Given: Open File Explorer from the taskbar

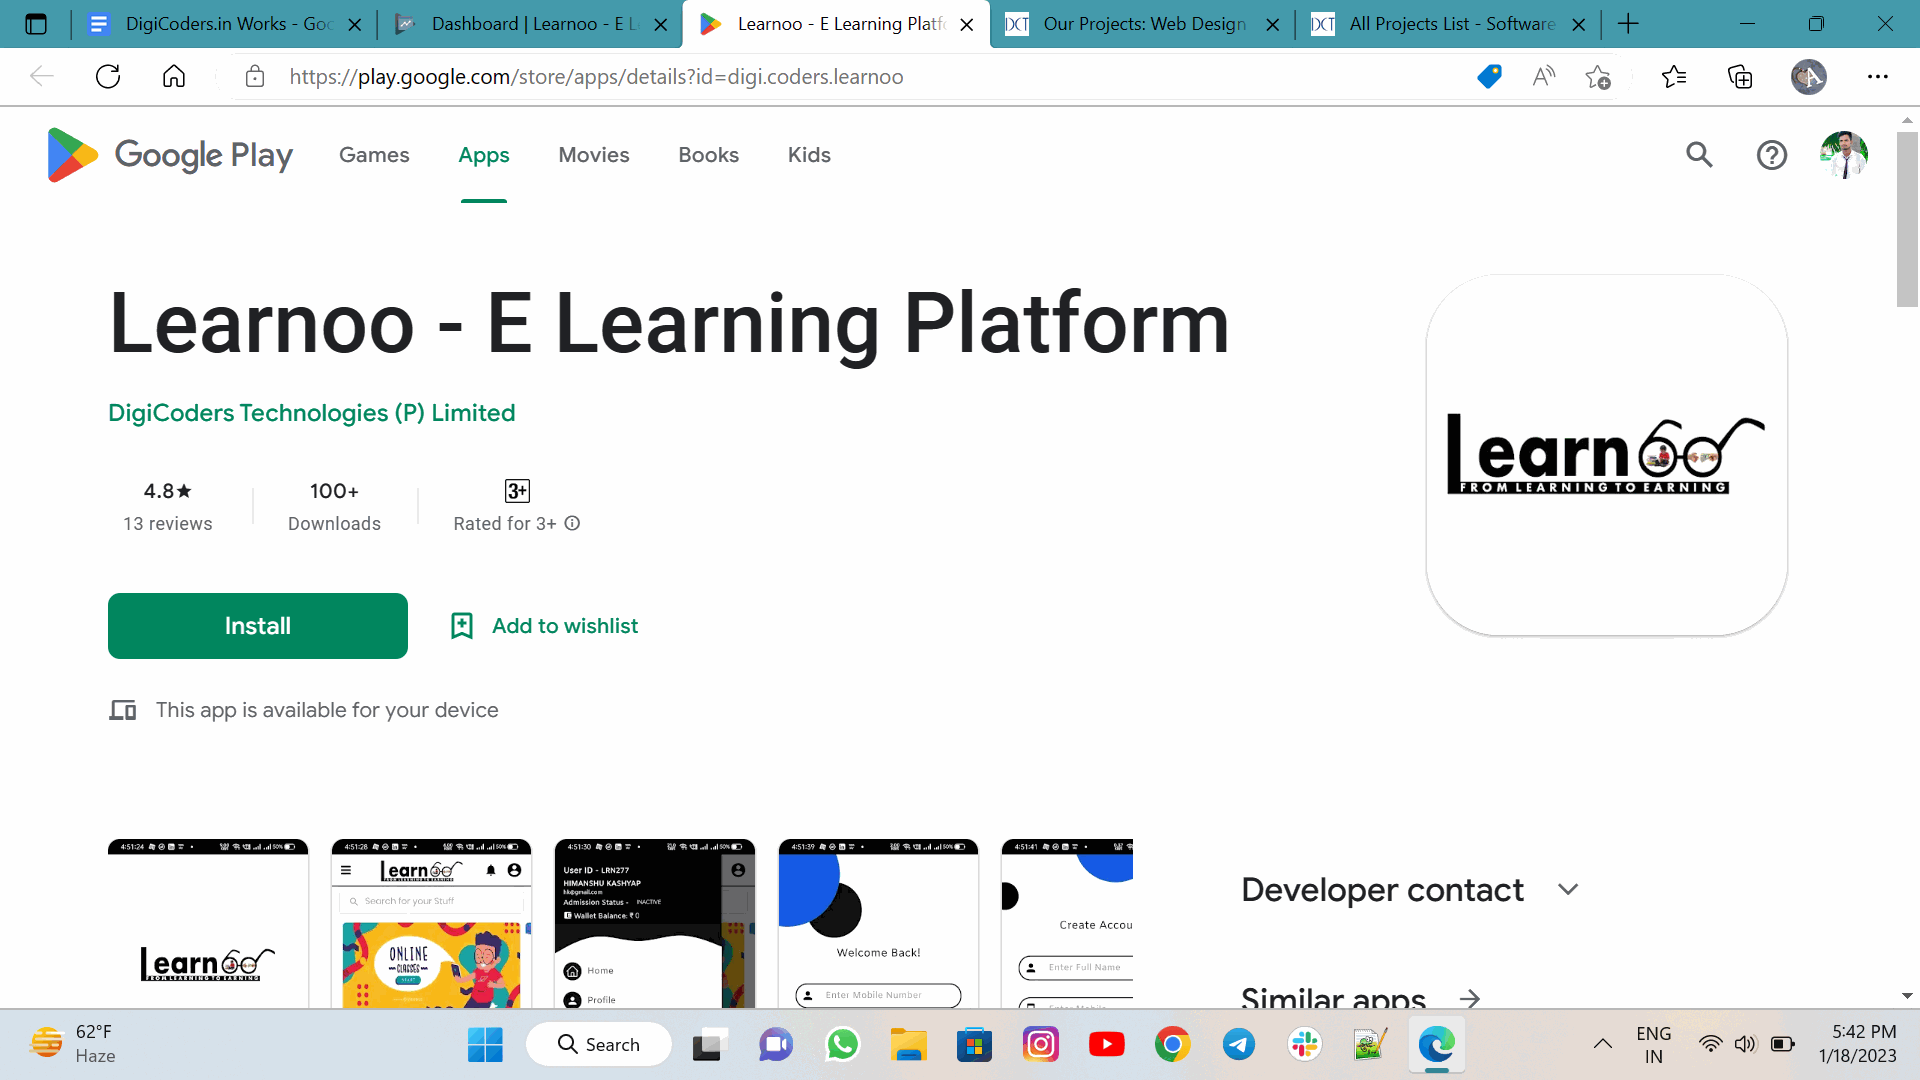Looking at the screenshot, I should 908,1045.
